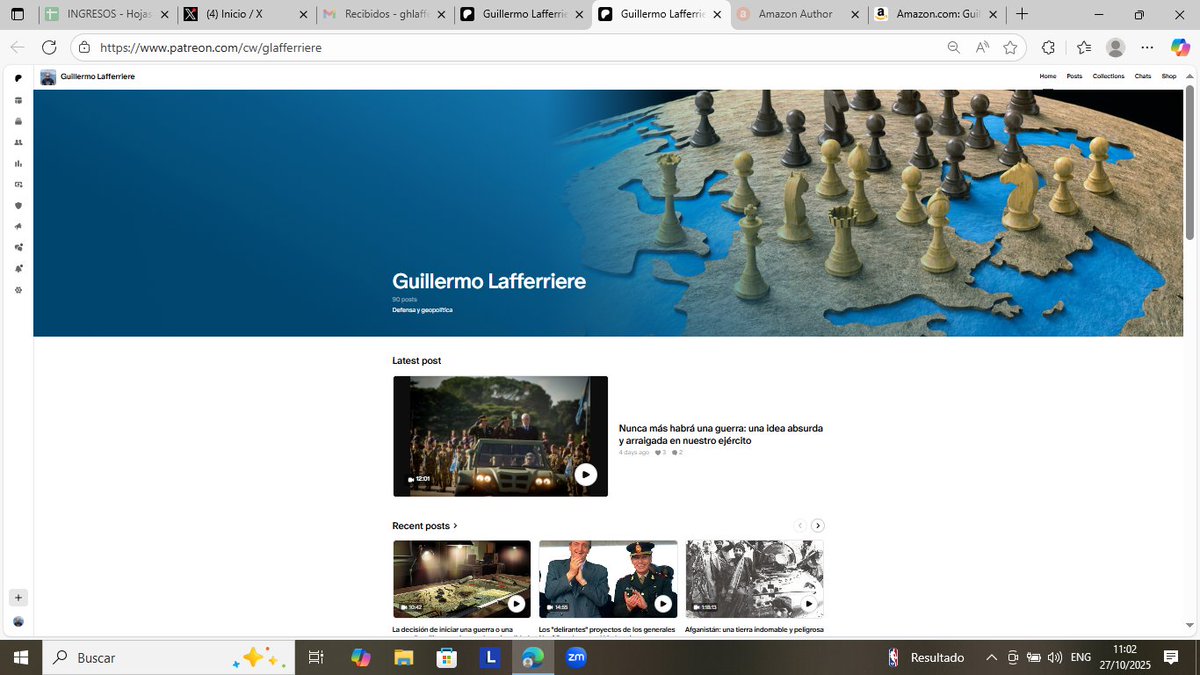Click the zoom out magnifier in address bar

pos(954,47)
